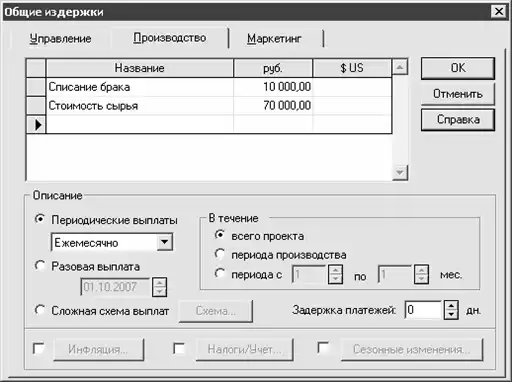Choose the периода с radio option
Screen dimensions: 512x382
[219, 274]
